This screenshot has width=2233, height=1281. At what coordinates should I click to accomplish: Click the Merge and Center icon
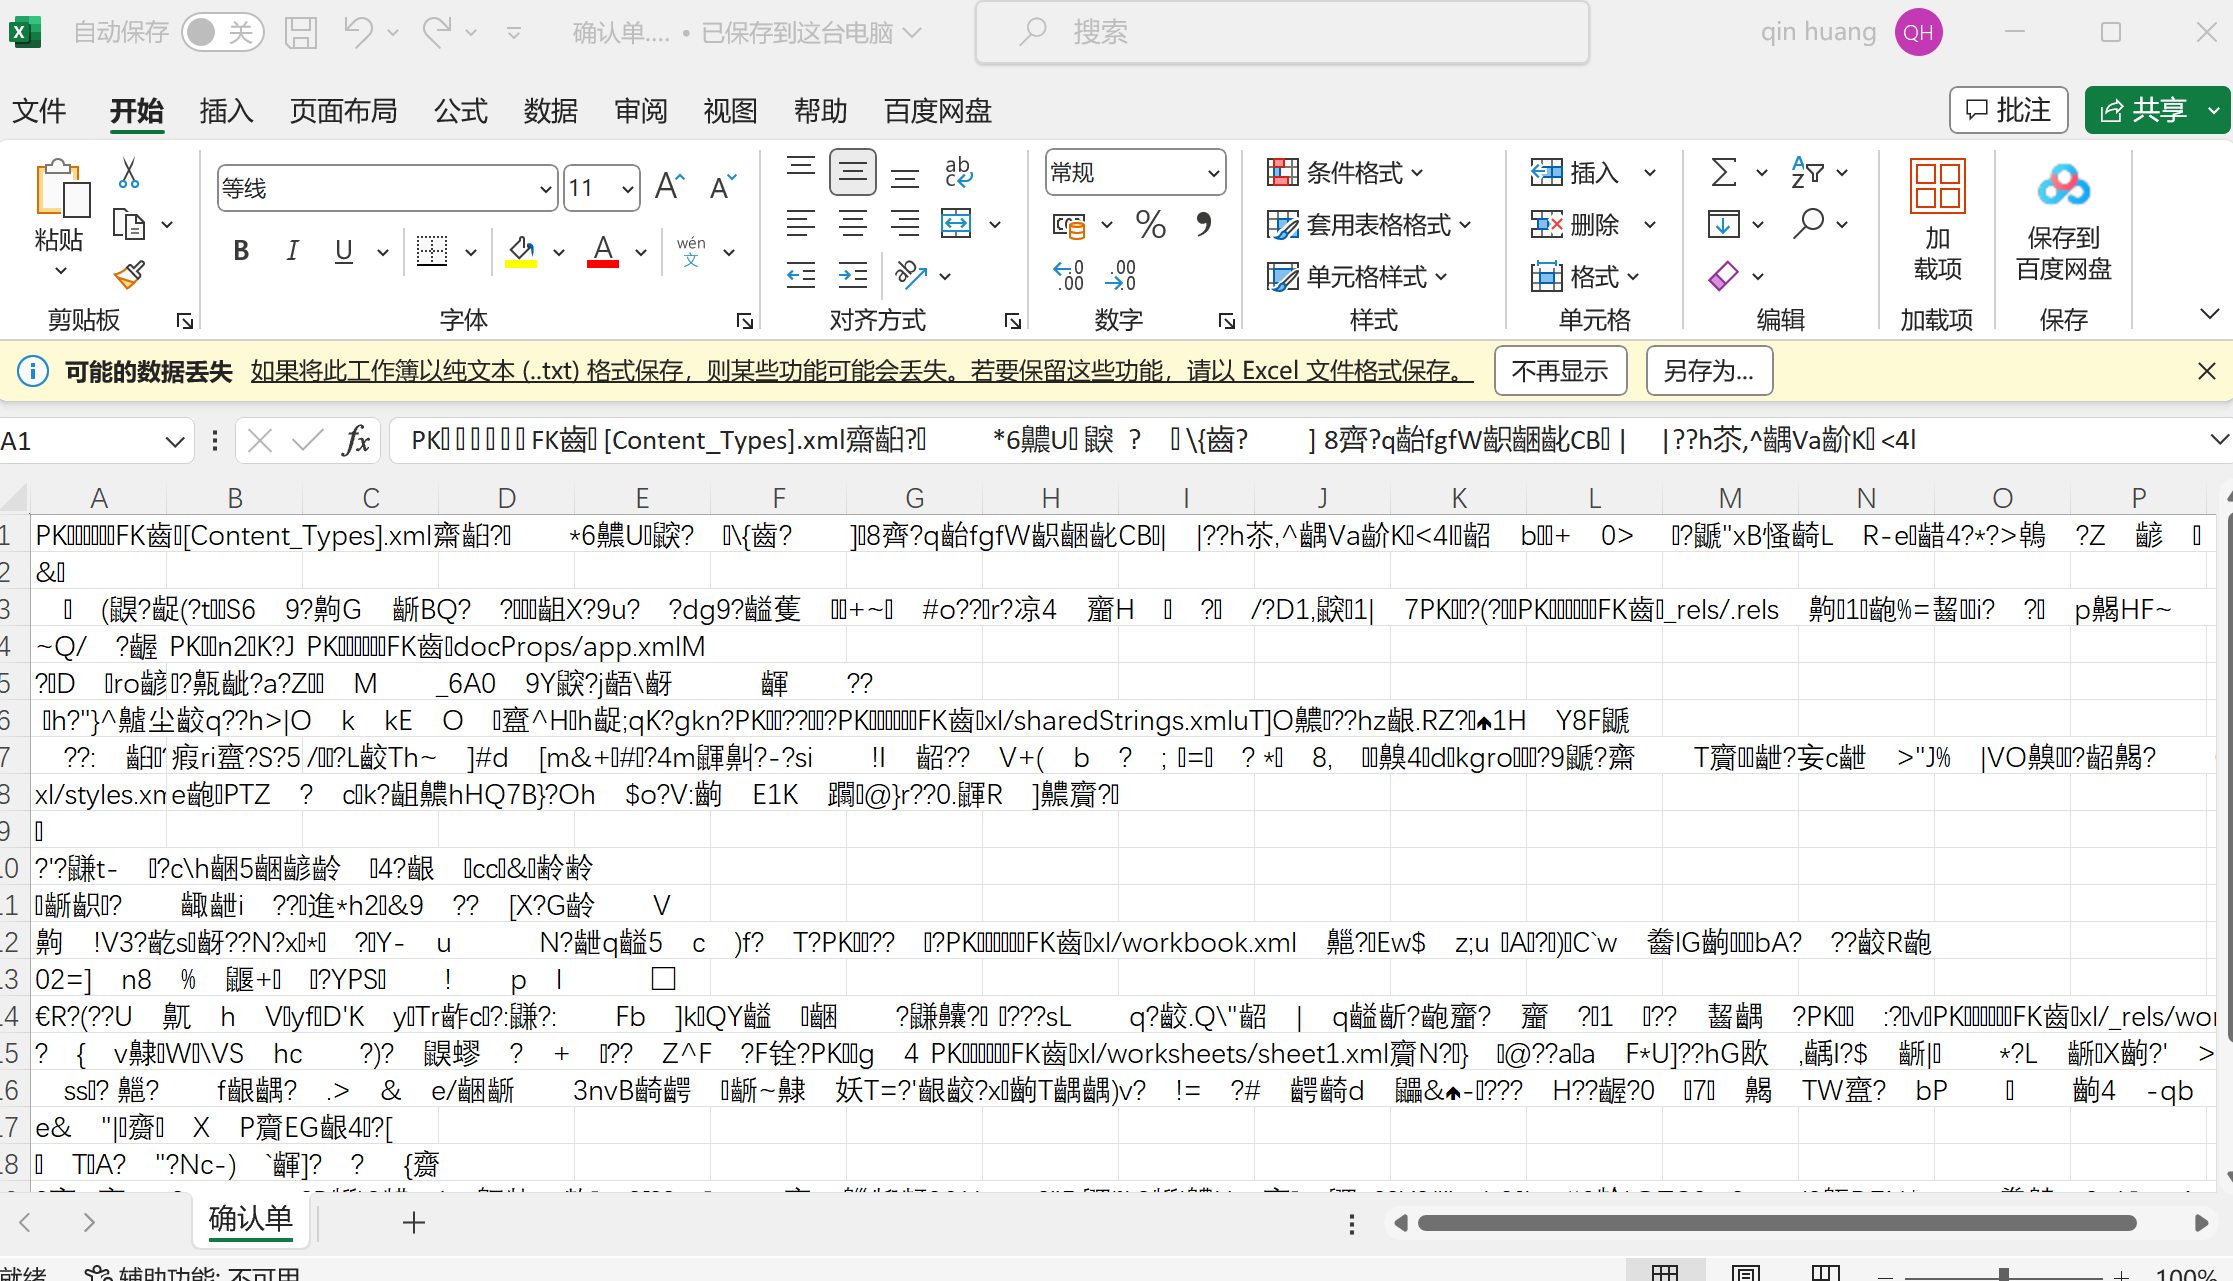click(956, 223)
